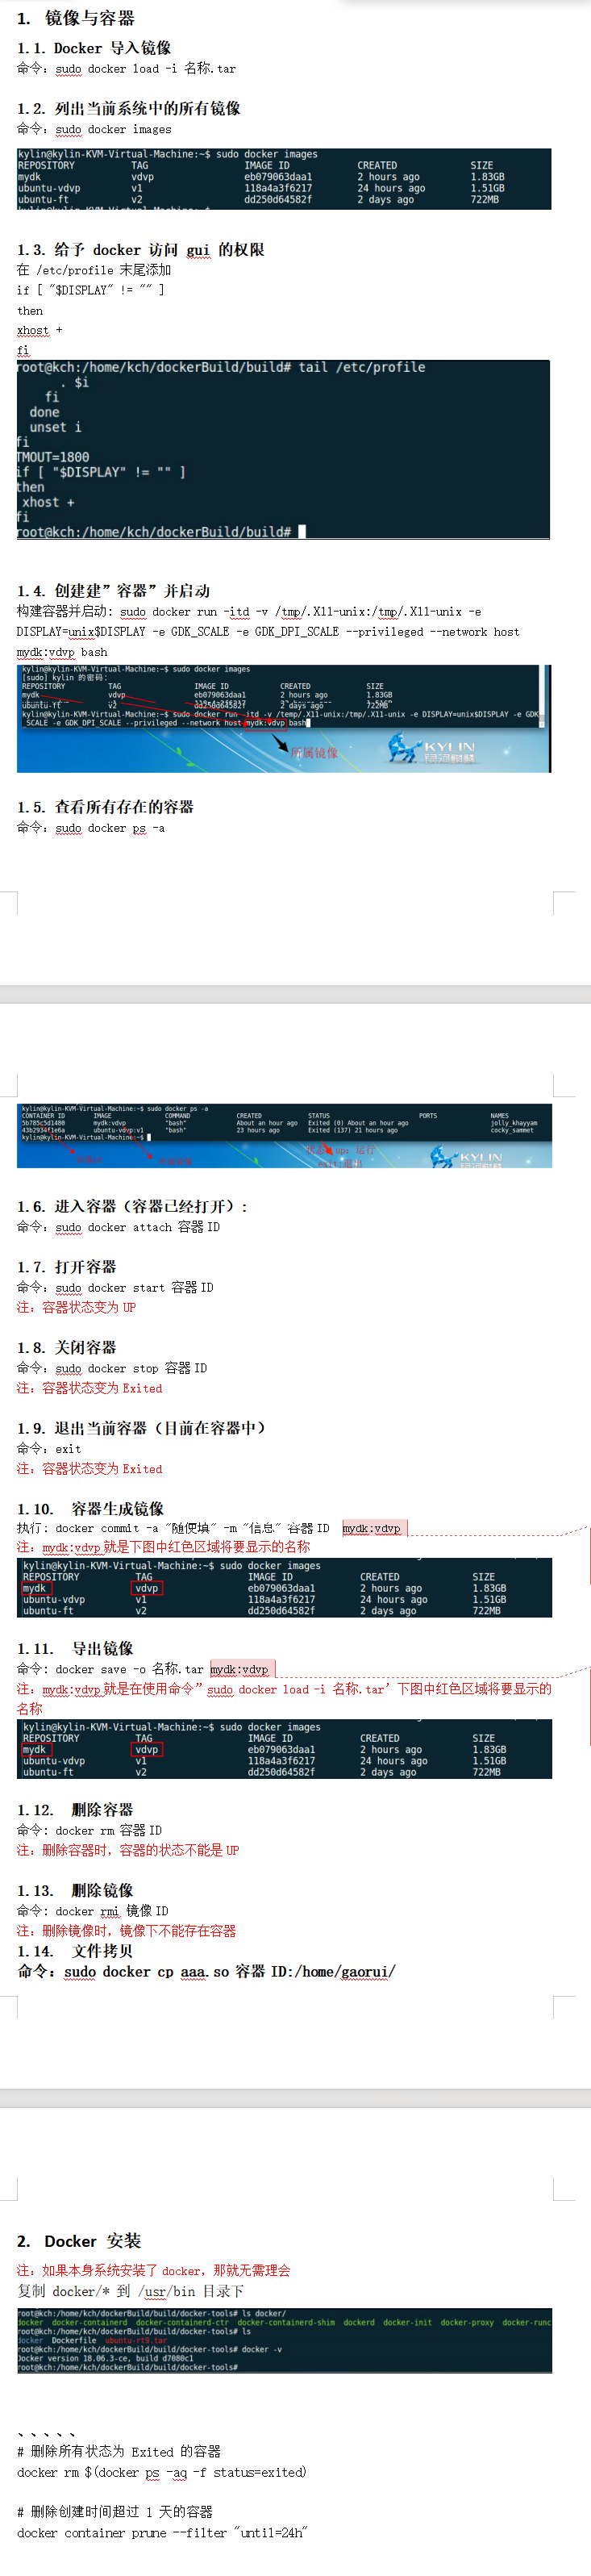Click the red Exited note under section 1.8
Image resolution: width=591 pixels, height=2576 pixels.
tap(89, 1388)
